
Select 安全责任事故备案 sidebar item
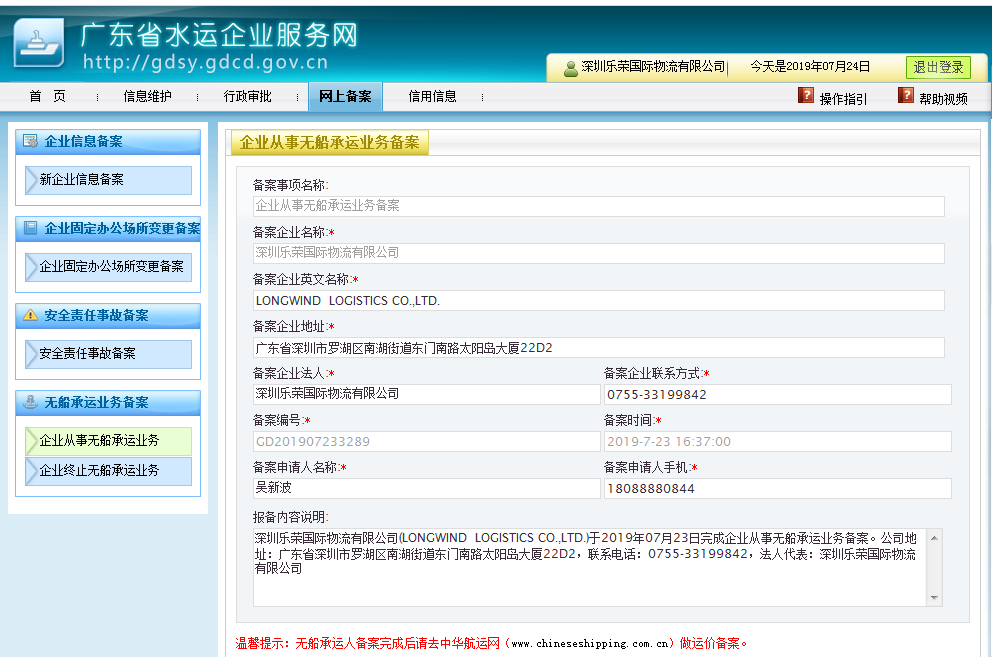pos(109,353)
